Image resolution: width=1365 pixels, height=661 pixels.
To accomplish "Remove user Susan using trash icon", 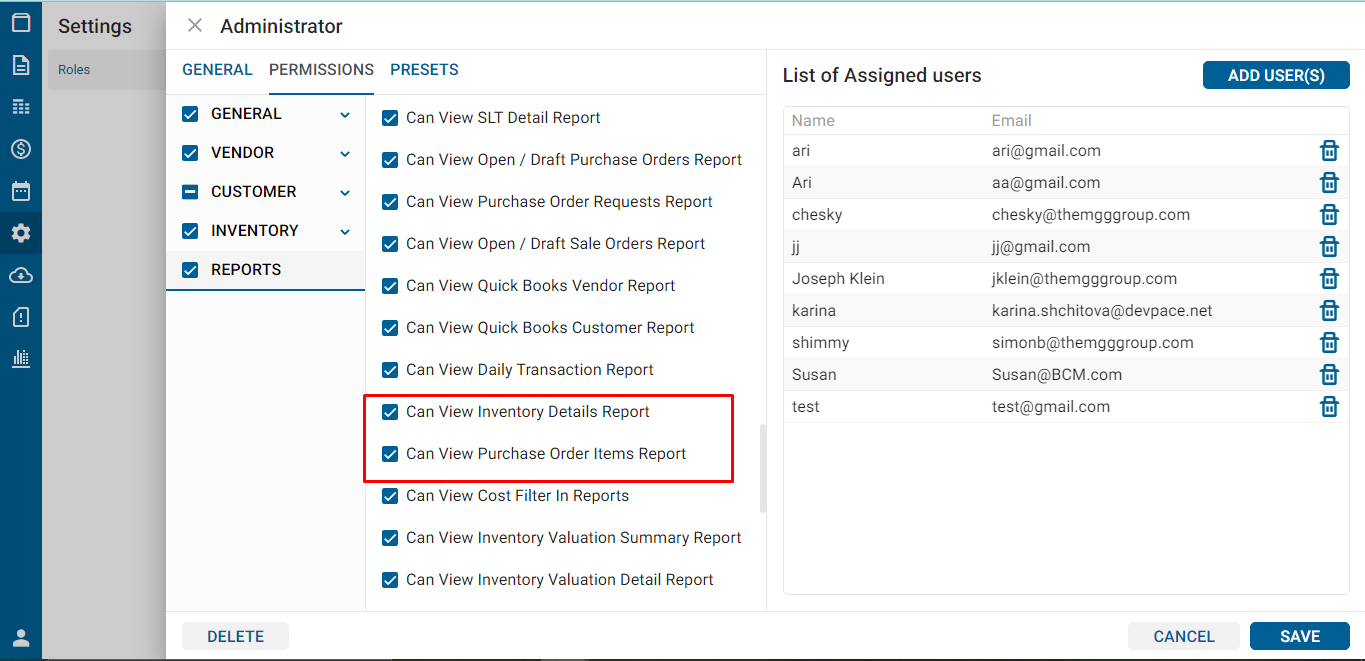I will tap(1329, 375).
